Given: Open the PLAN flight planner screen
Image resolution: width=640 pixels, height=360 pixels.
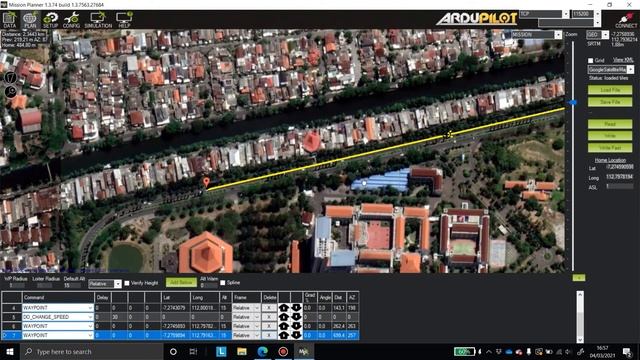Looking at the screenshot, I should tap(30, 20).
